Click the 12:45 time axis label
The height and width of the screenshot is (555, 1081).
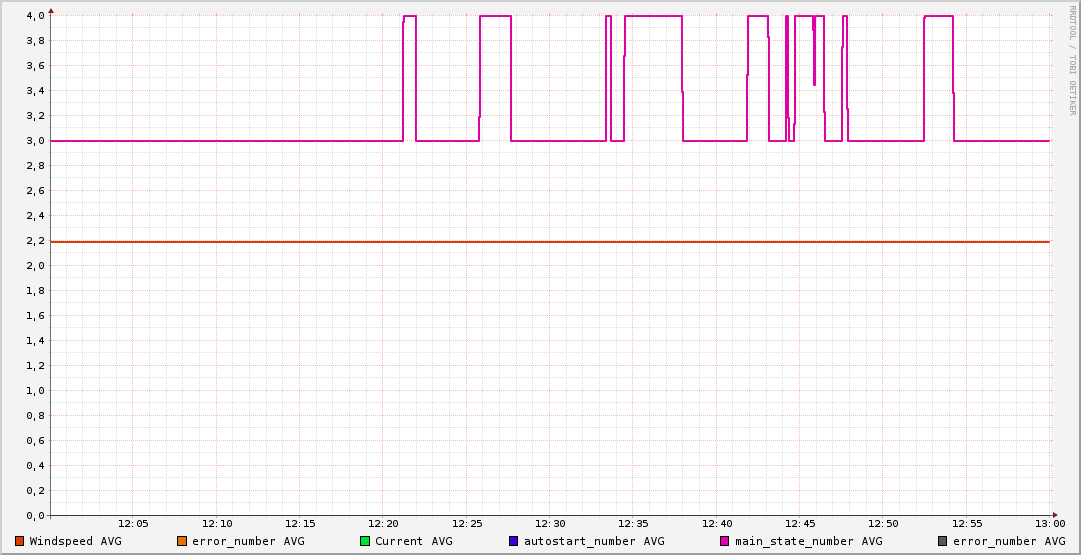coord(800,524)
